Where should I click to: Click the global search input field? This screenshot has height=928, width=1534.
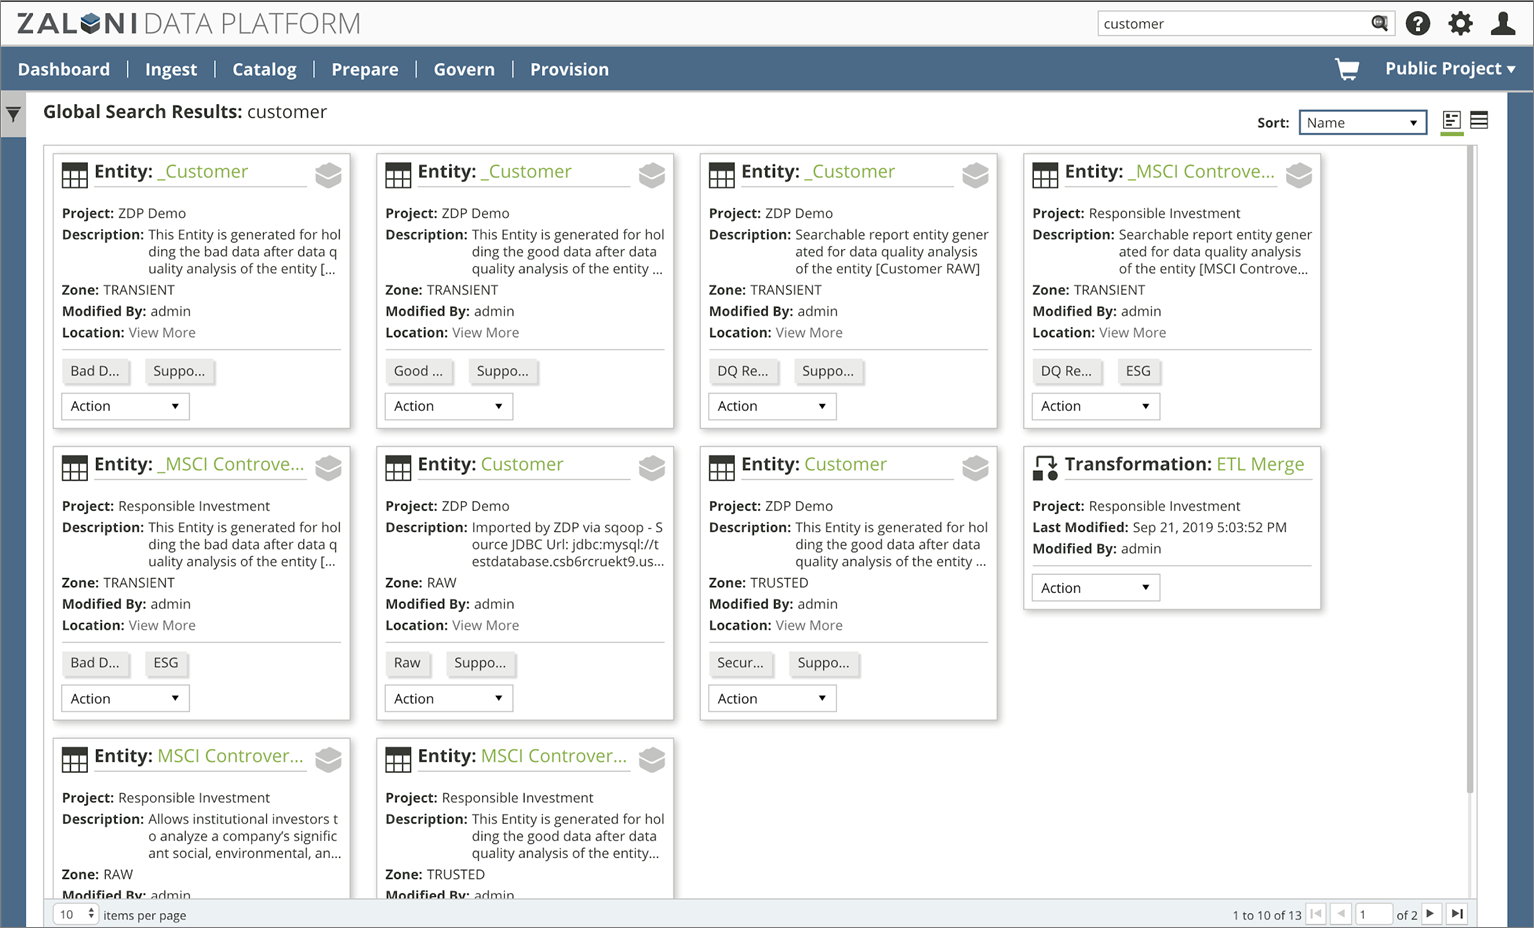(x=1234, y=23)
